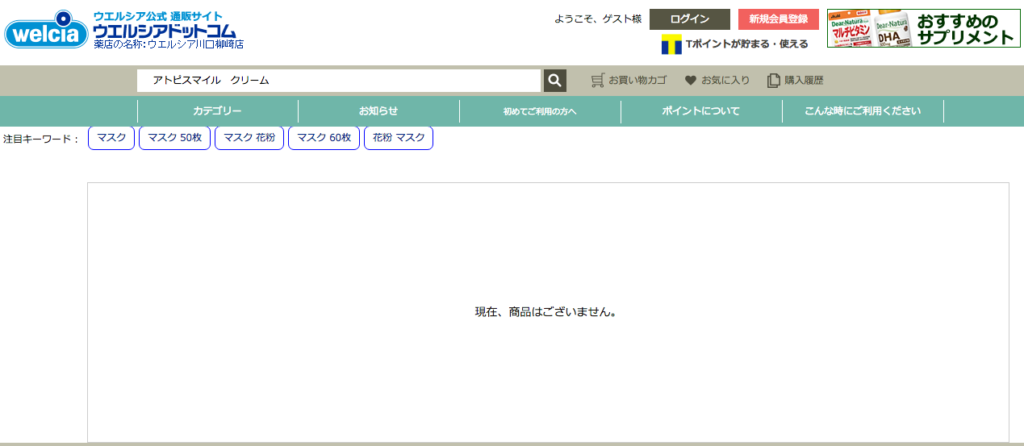Open ポイントについて menu item
This screenshot has width=1024, height=446.
tap(701, 111)
